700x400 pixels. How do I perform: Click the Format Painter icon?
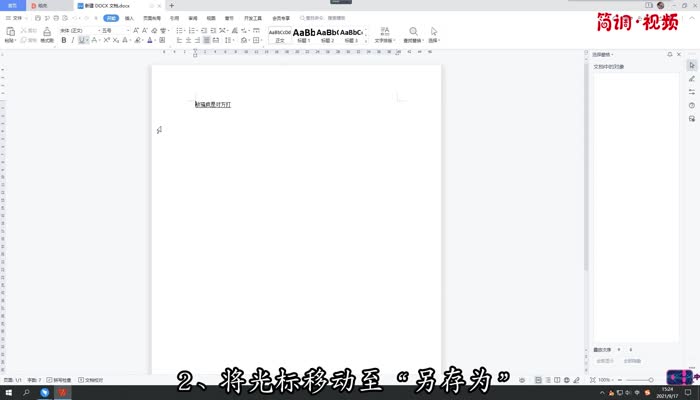[47, 36]
